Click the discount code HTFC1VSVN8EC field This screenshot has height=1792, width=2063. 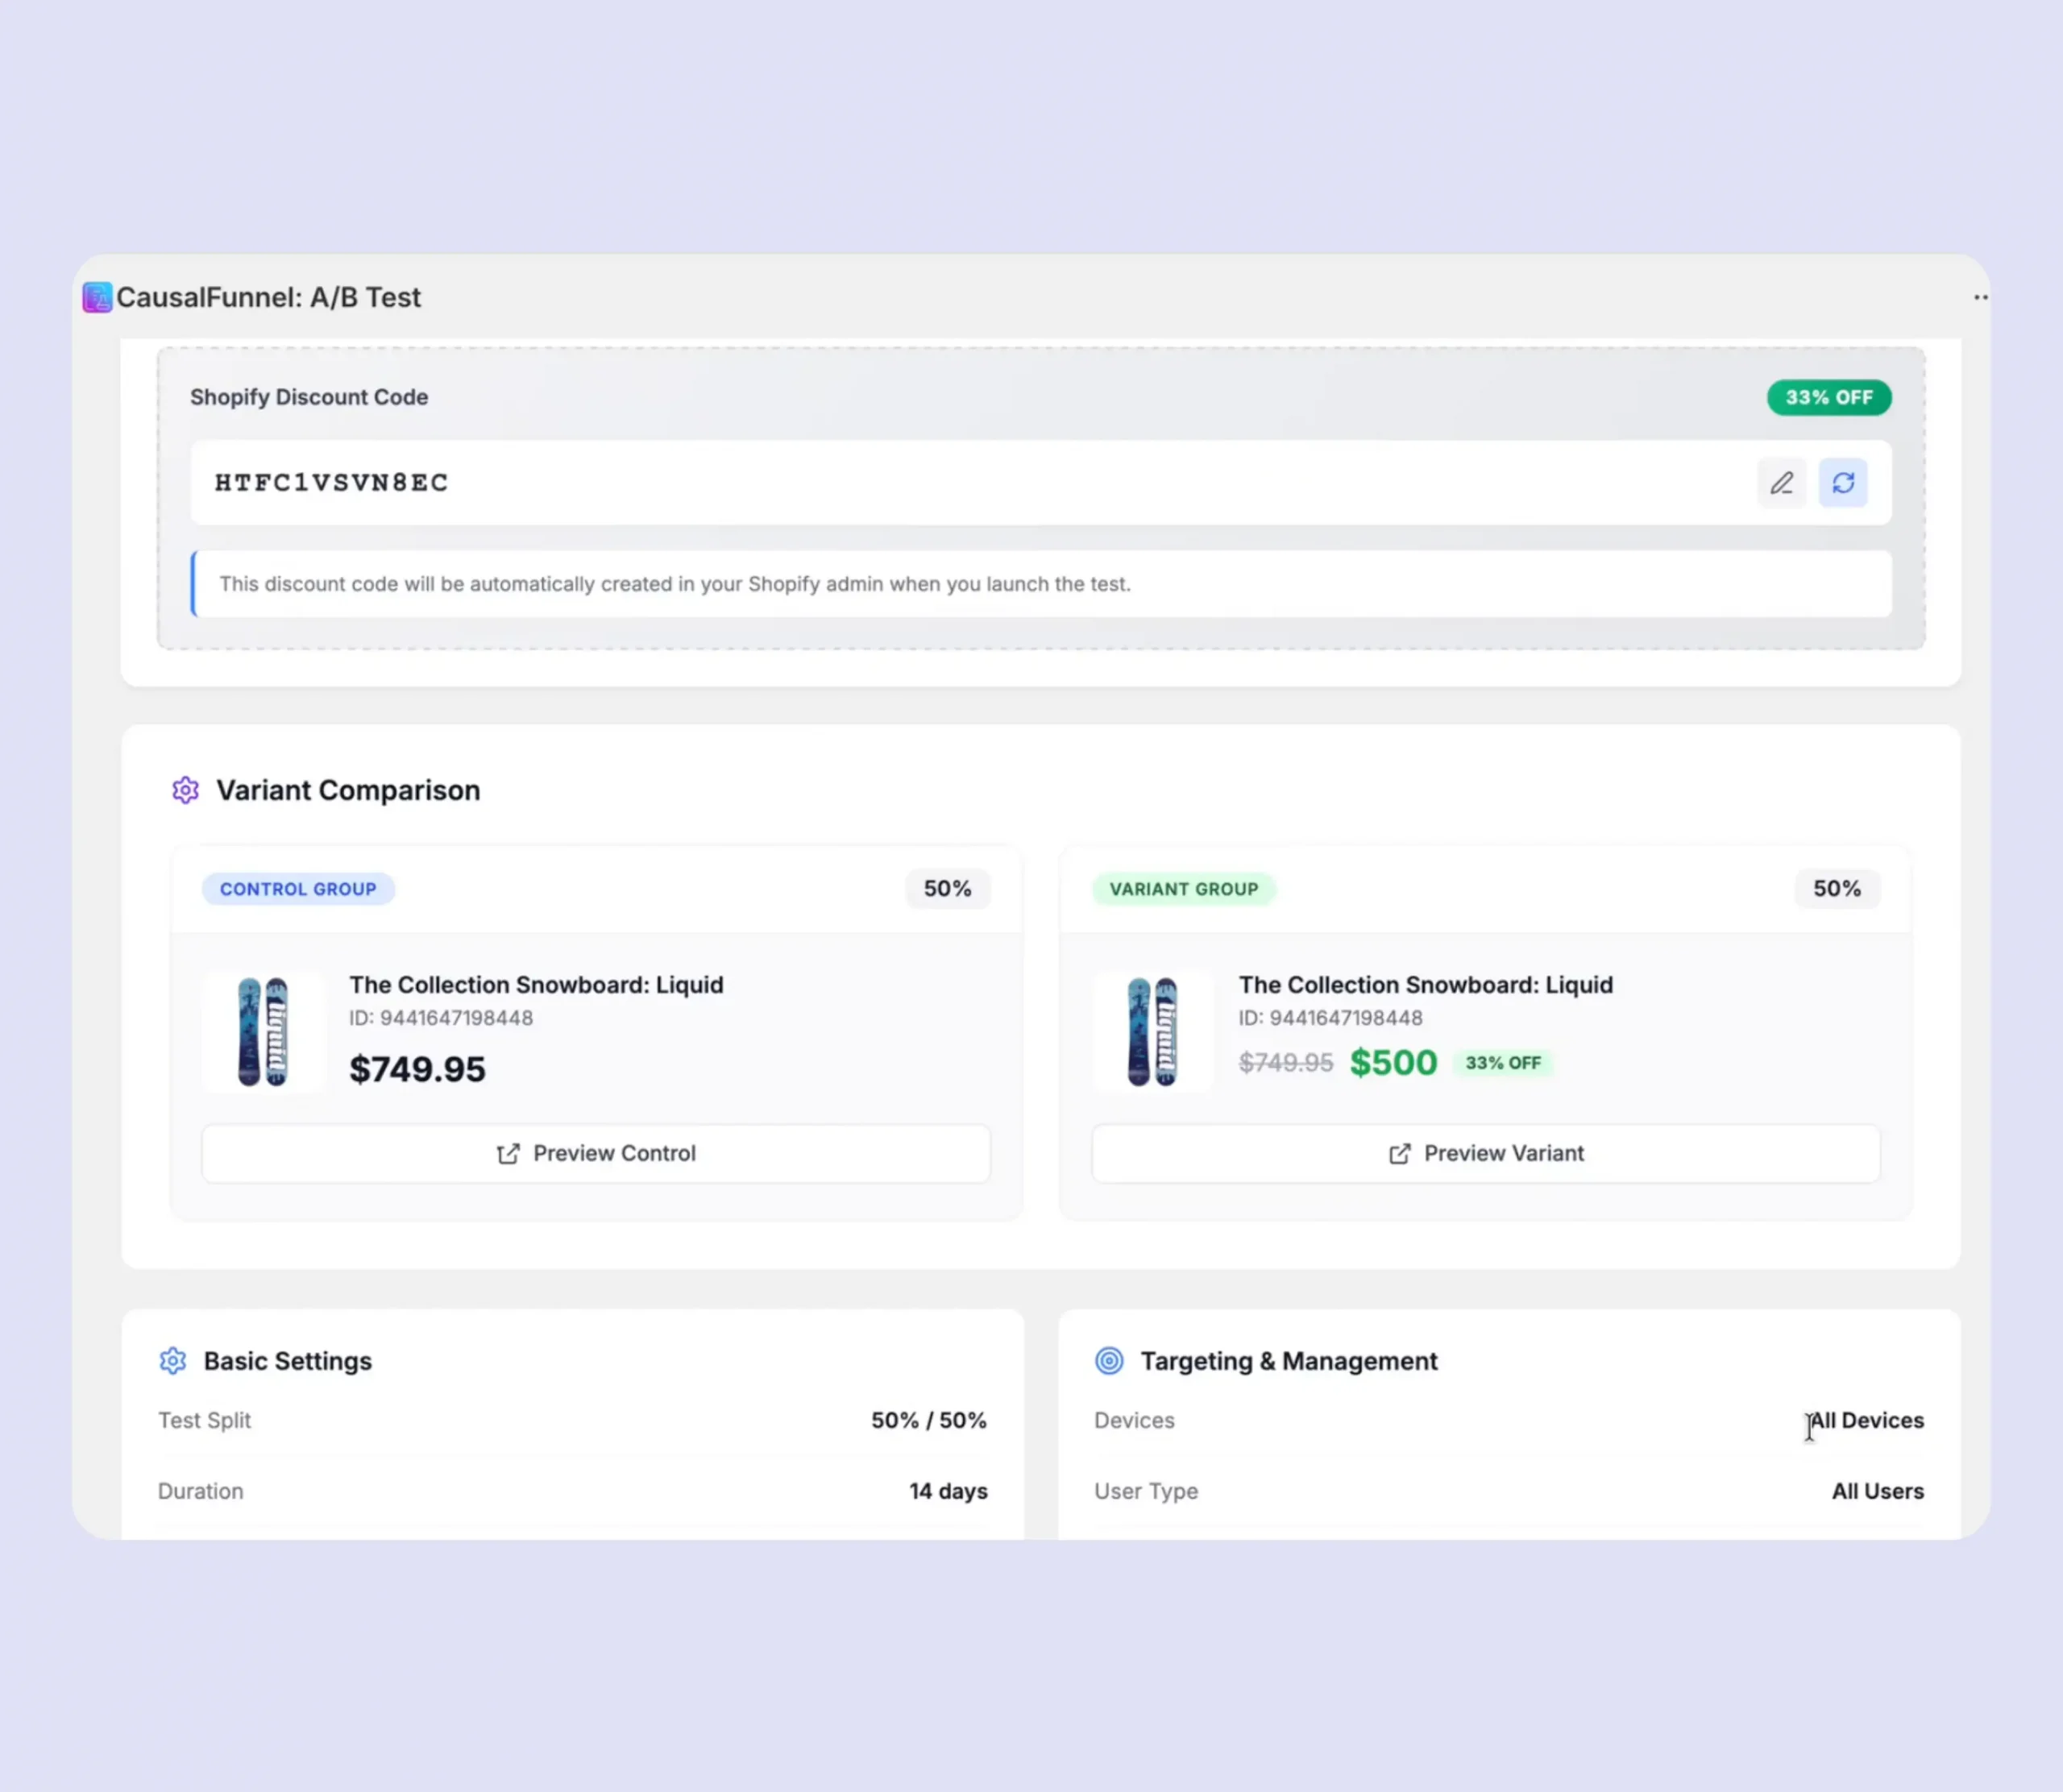click(x=331, y=483)
